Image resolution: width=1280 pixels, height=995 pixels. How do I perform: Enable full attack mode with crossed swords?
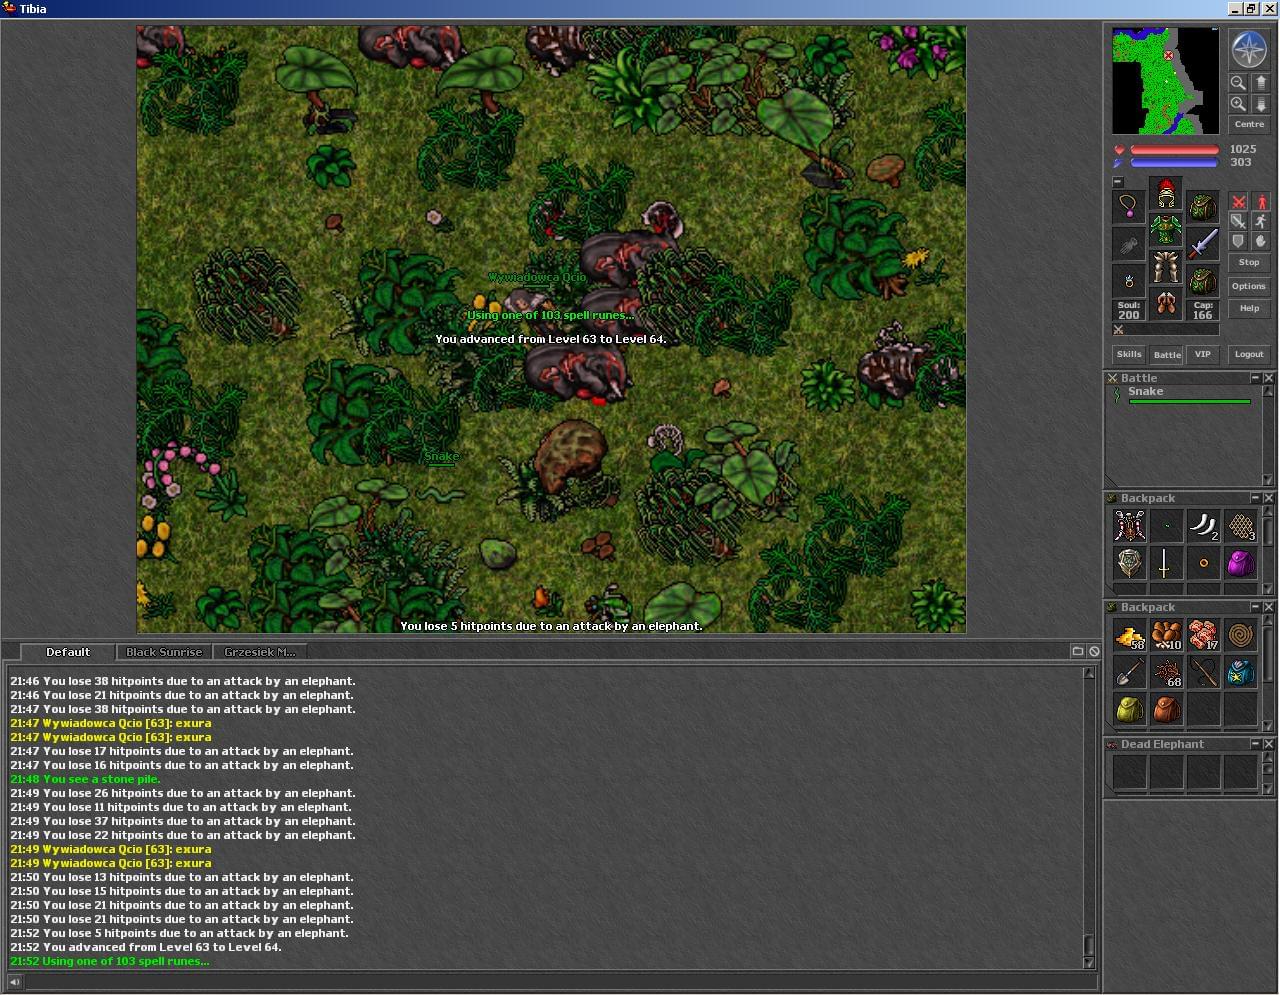coord(1238,202)
